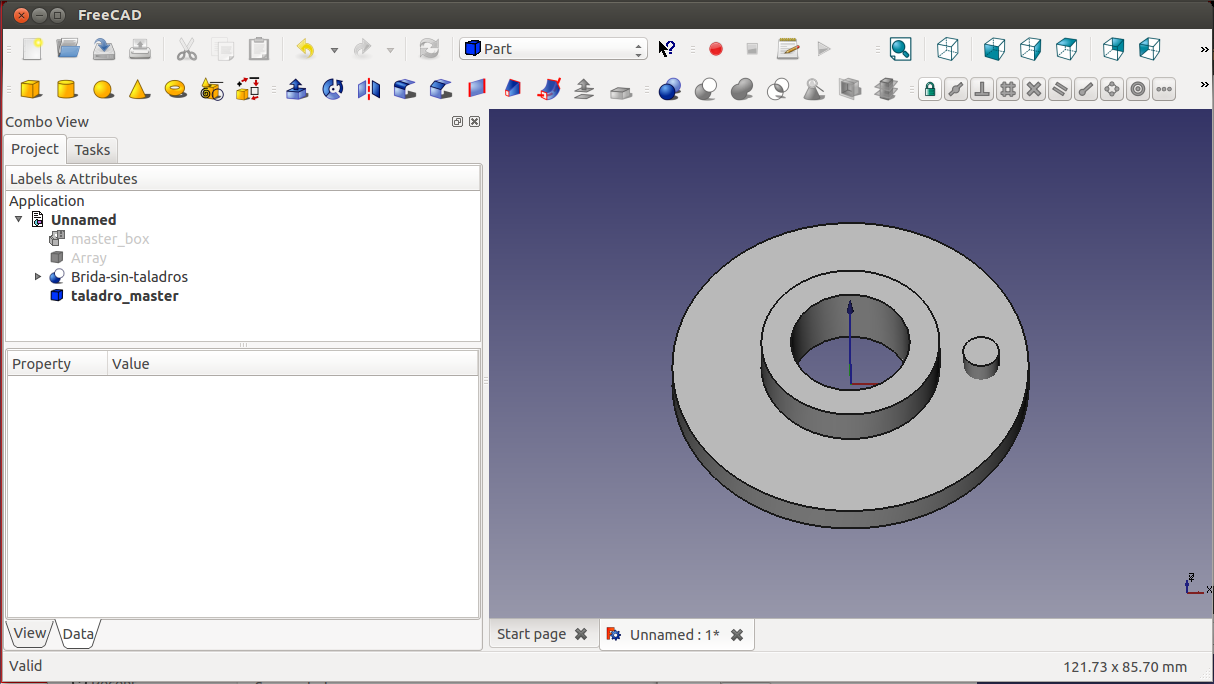Viewport: 1214px width, 684px height.
Task: Switch to the Tasks tab
Action: tap(92, 150)
